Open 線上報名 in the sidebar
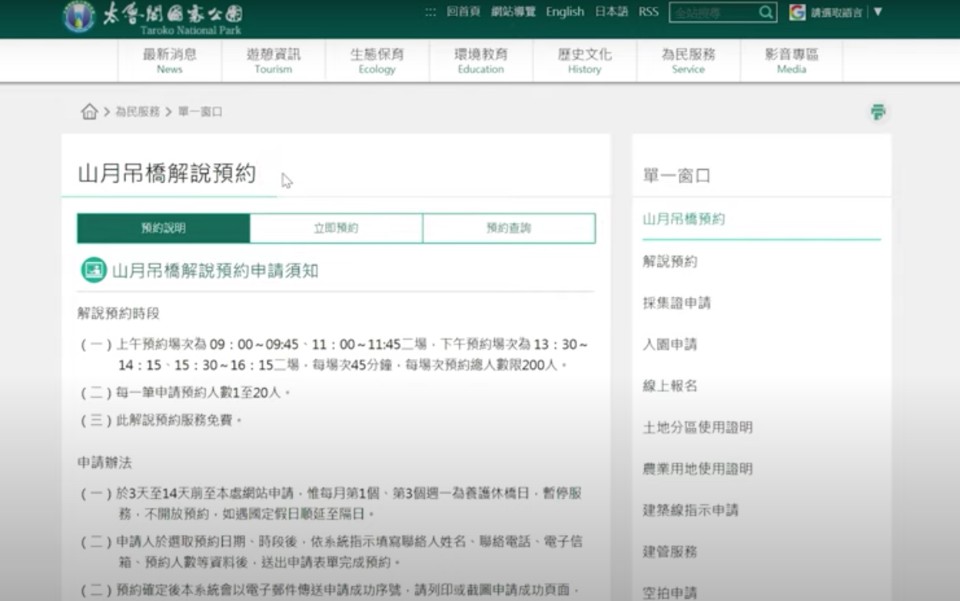Image resolution: width=960 pixels, height=601 pixels. point(670,386)
